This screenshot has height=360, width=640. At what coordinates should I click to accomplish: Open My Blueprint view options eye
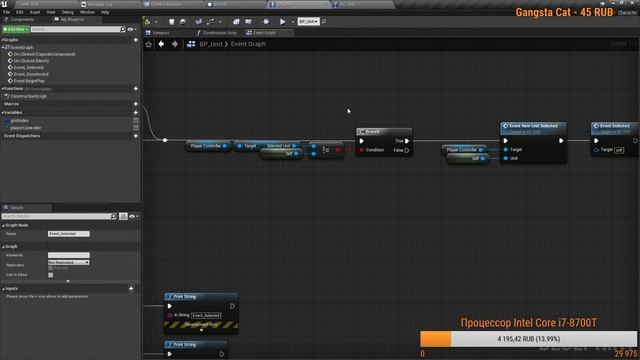[x=131, y=29]
